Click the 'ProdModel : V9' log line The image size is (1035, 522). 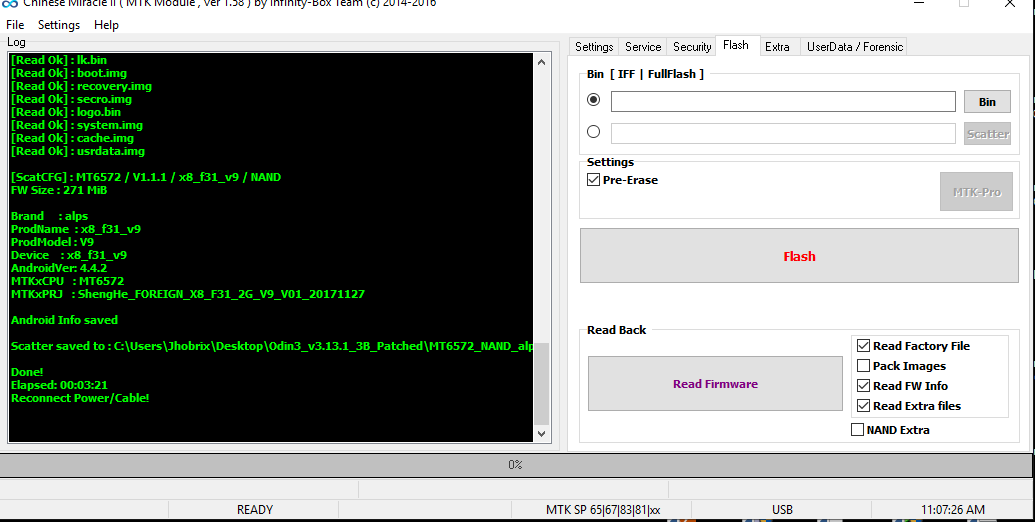[53, 242]
